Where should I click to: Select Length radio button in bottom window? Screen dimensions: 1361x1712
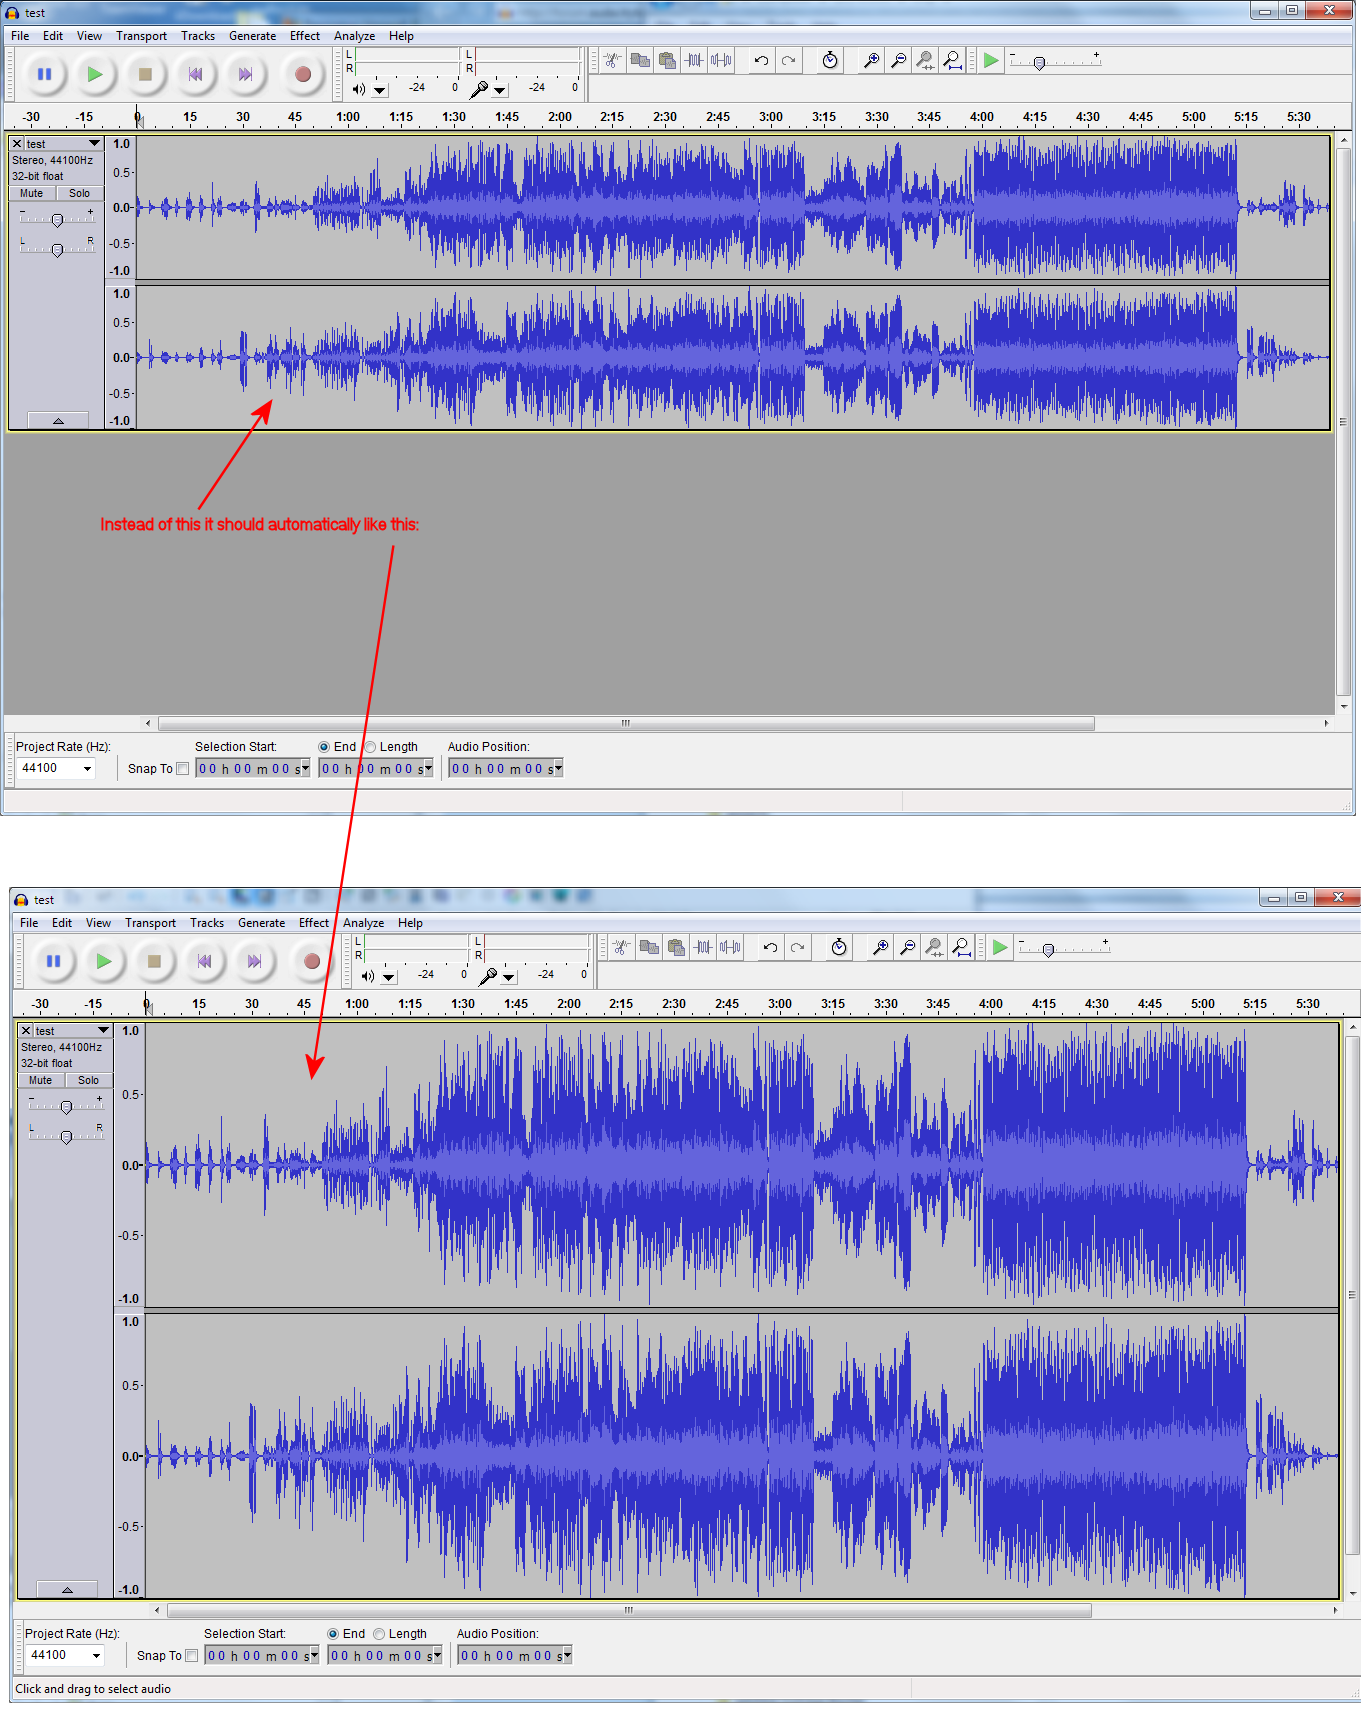pos(379,1634)
